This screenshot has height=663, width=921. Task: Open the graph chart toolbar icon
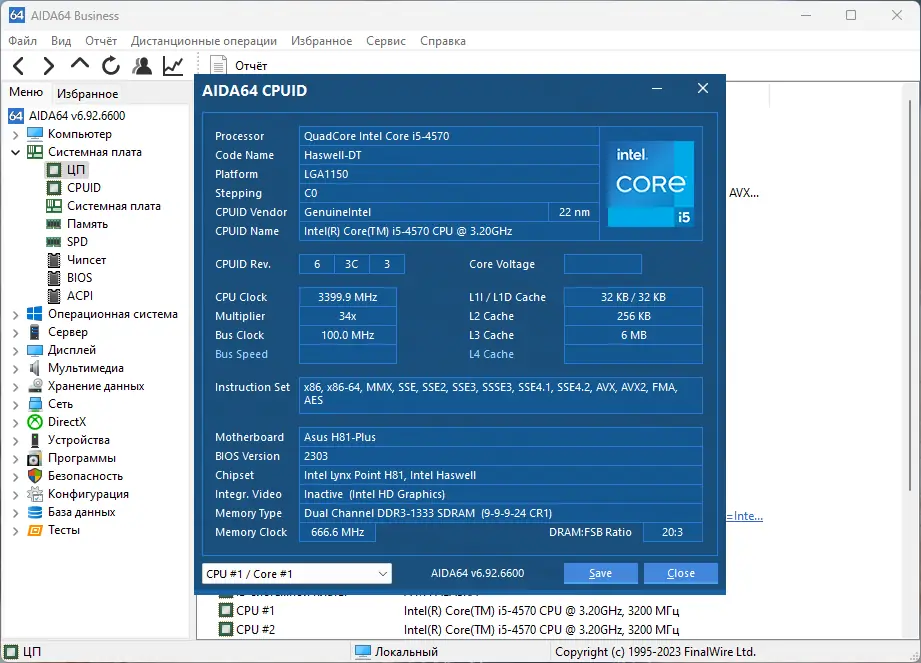click(x=173, y=66)
